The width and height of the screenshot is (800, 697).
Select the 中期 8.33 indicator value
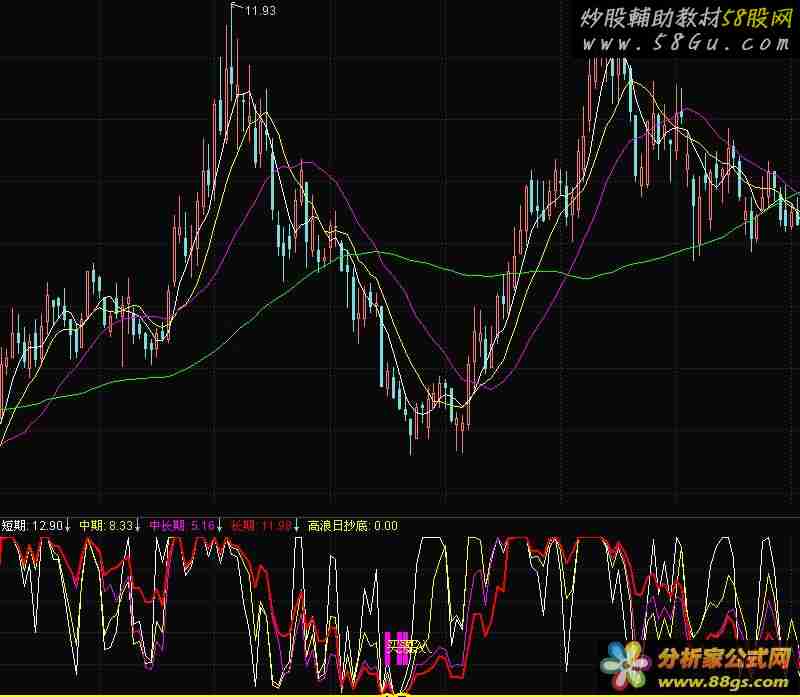coord(106,526)
